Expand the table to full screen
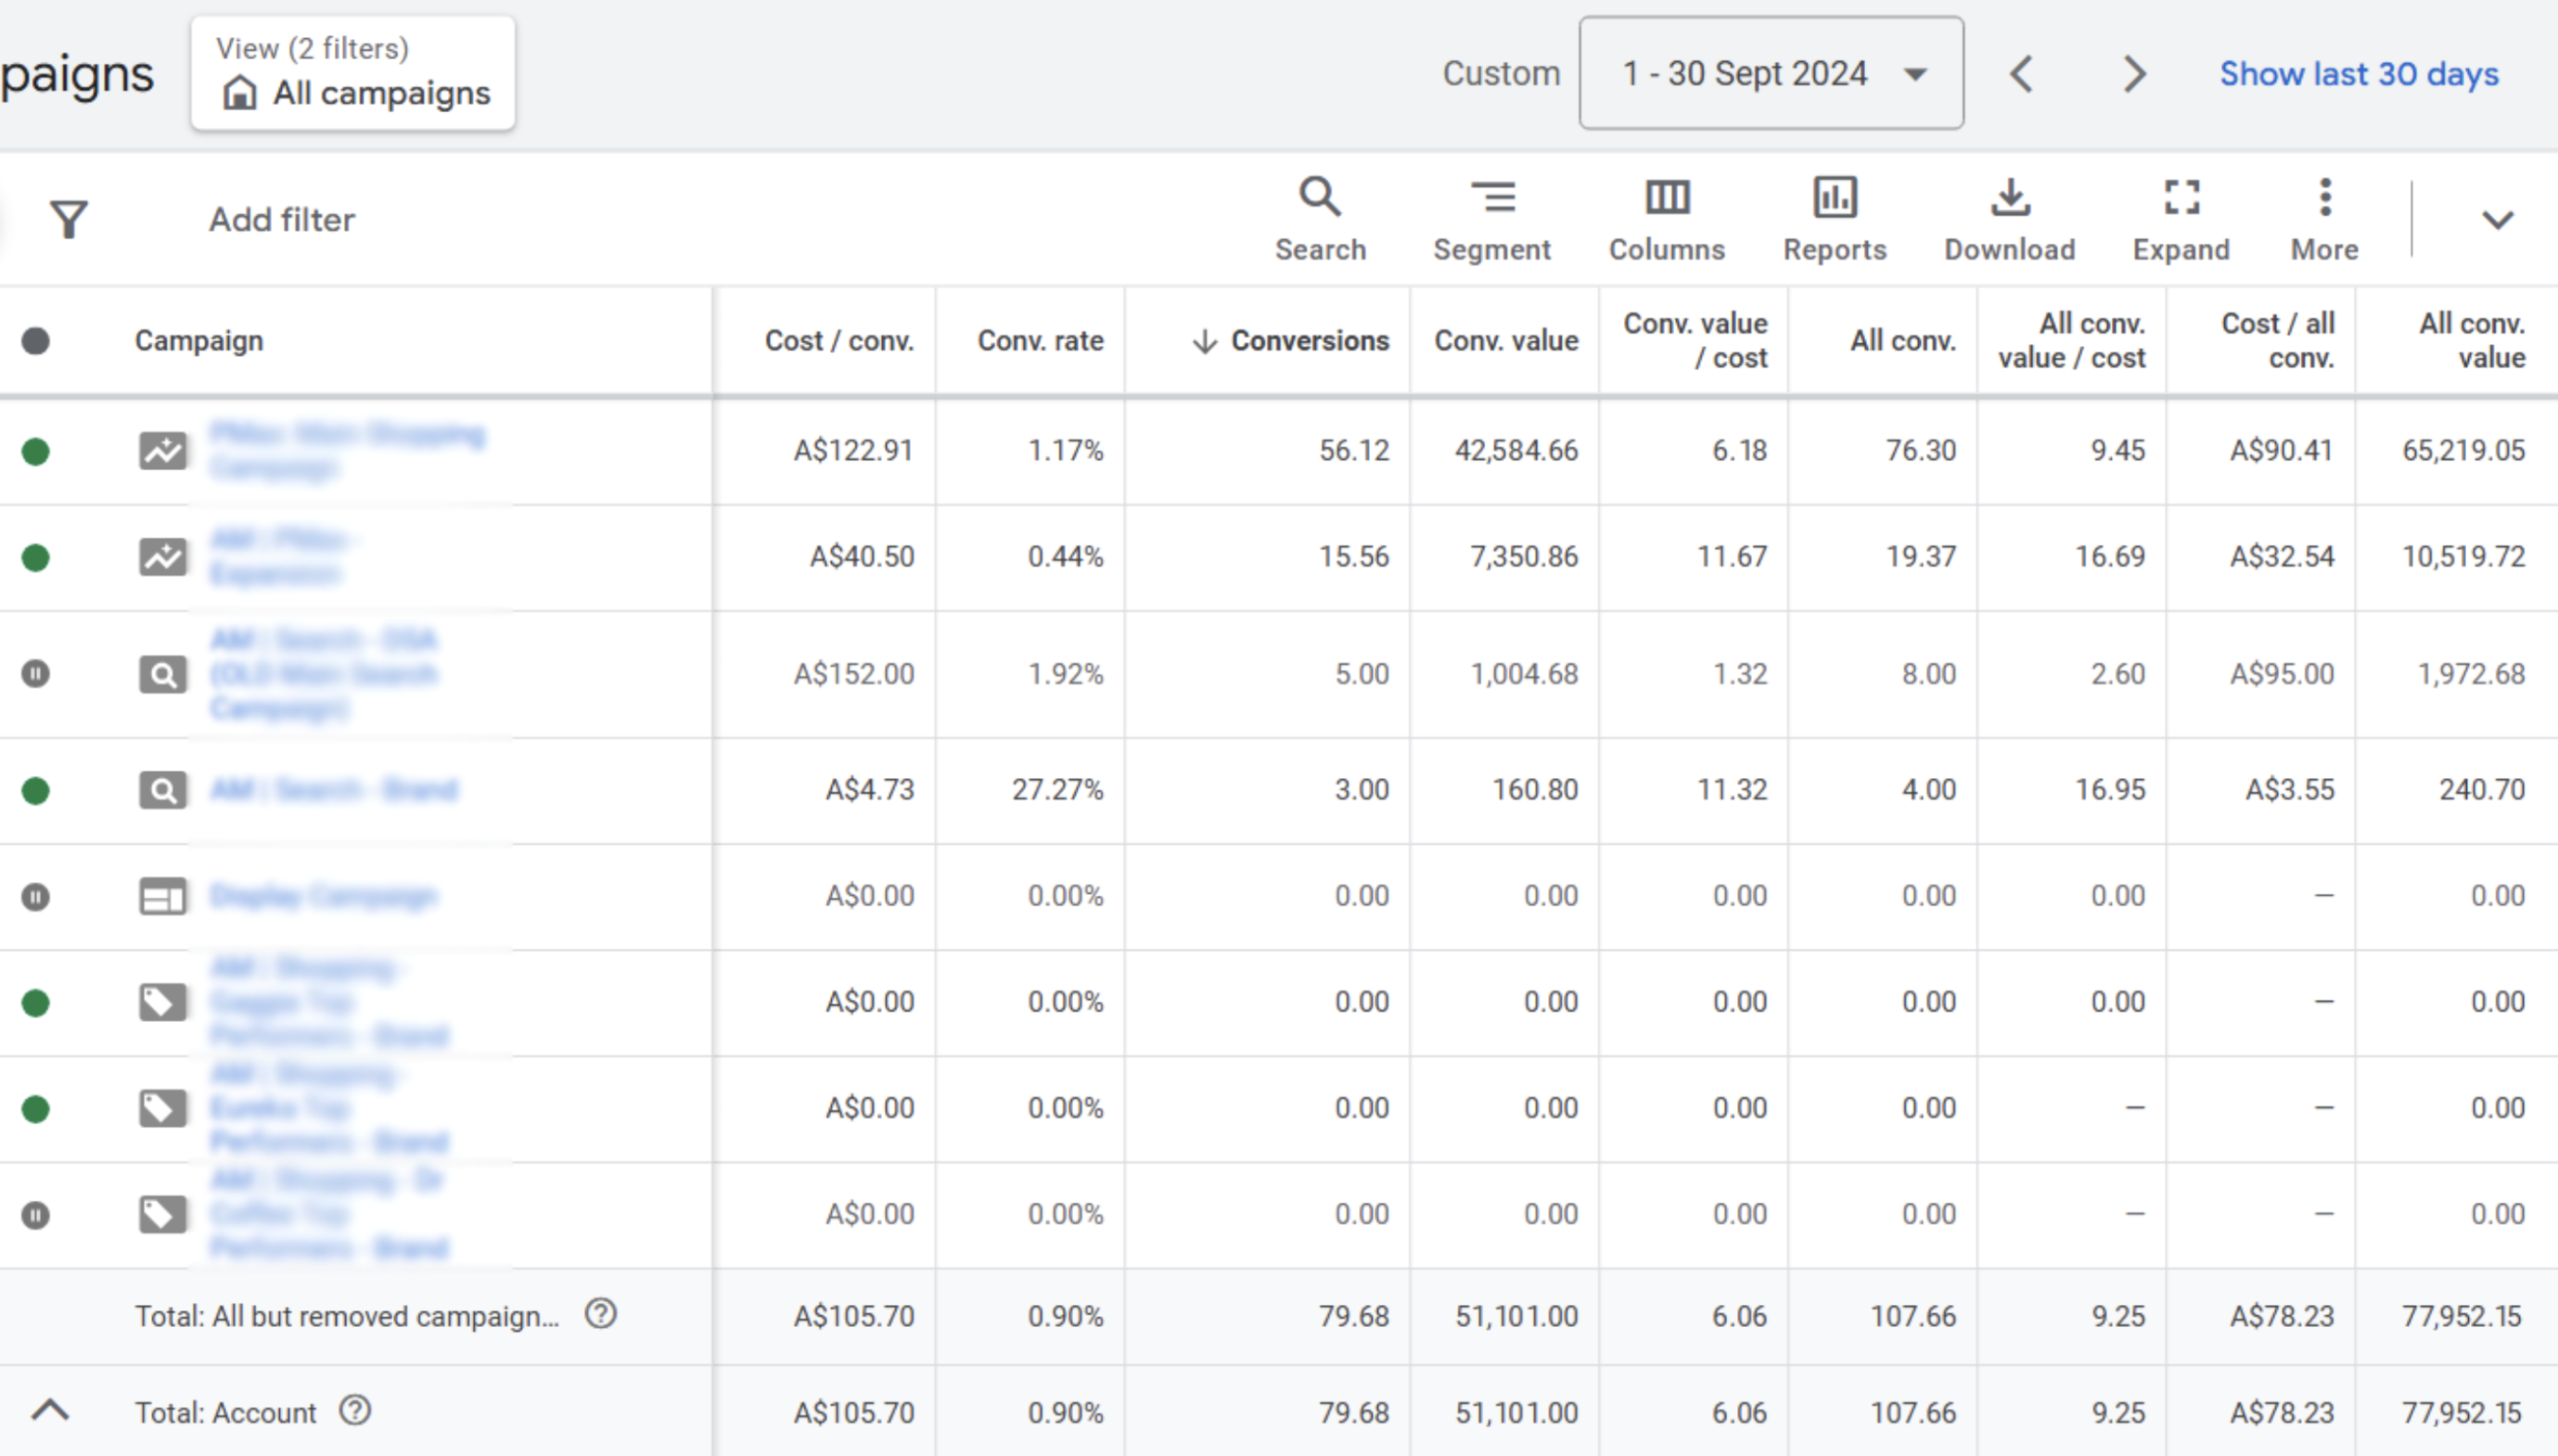 [x=2181, y=220]
